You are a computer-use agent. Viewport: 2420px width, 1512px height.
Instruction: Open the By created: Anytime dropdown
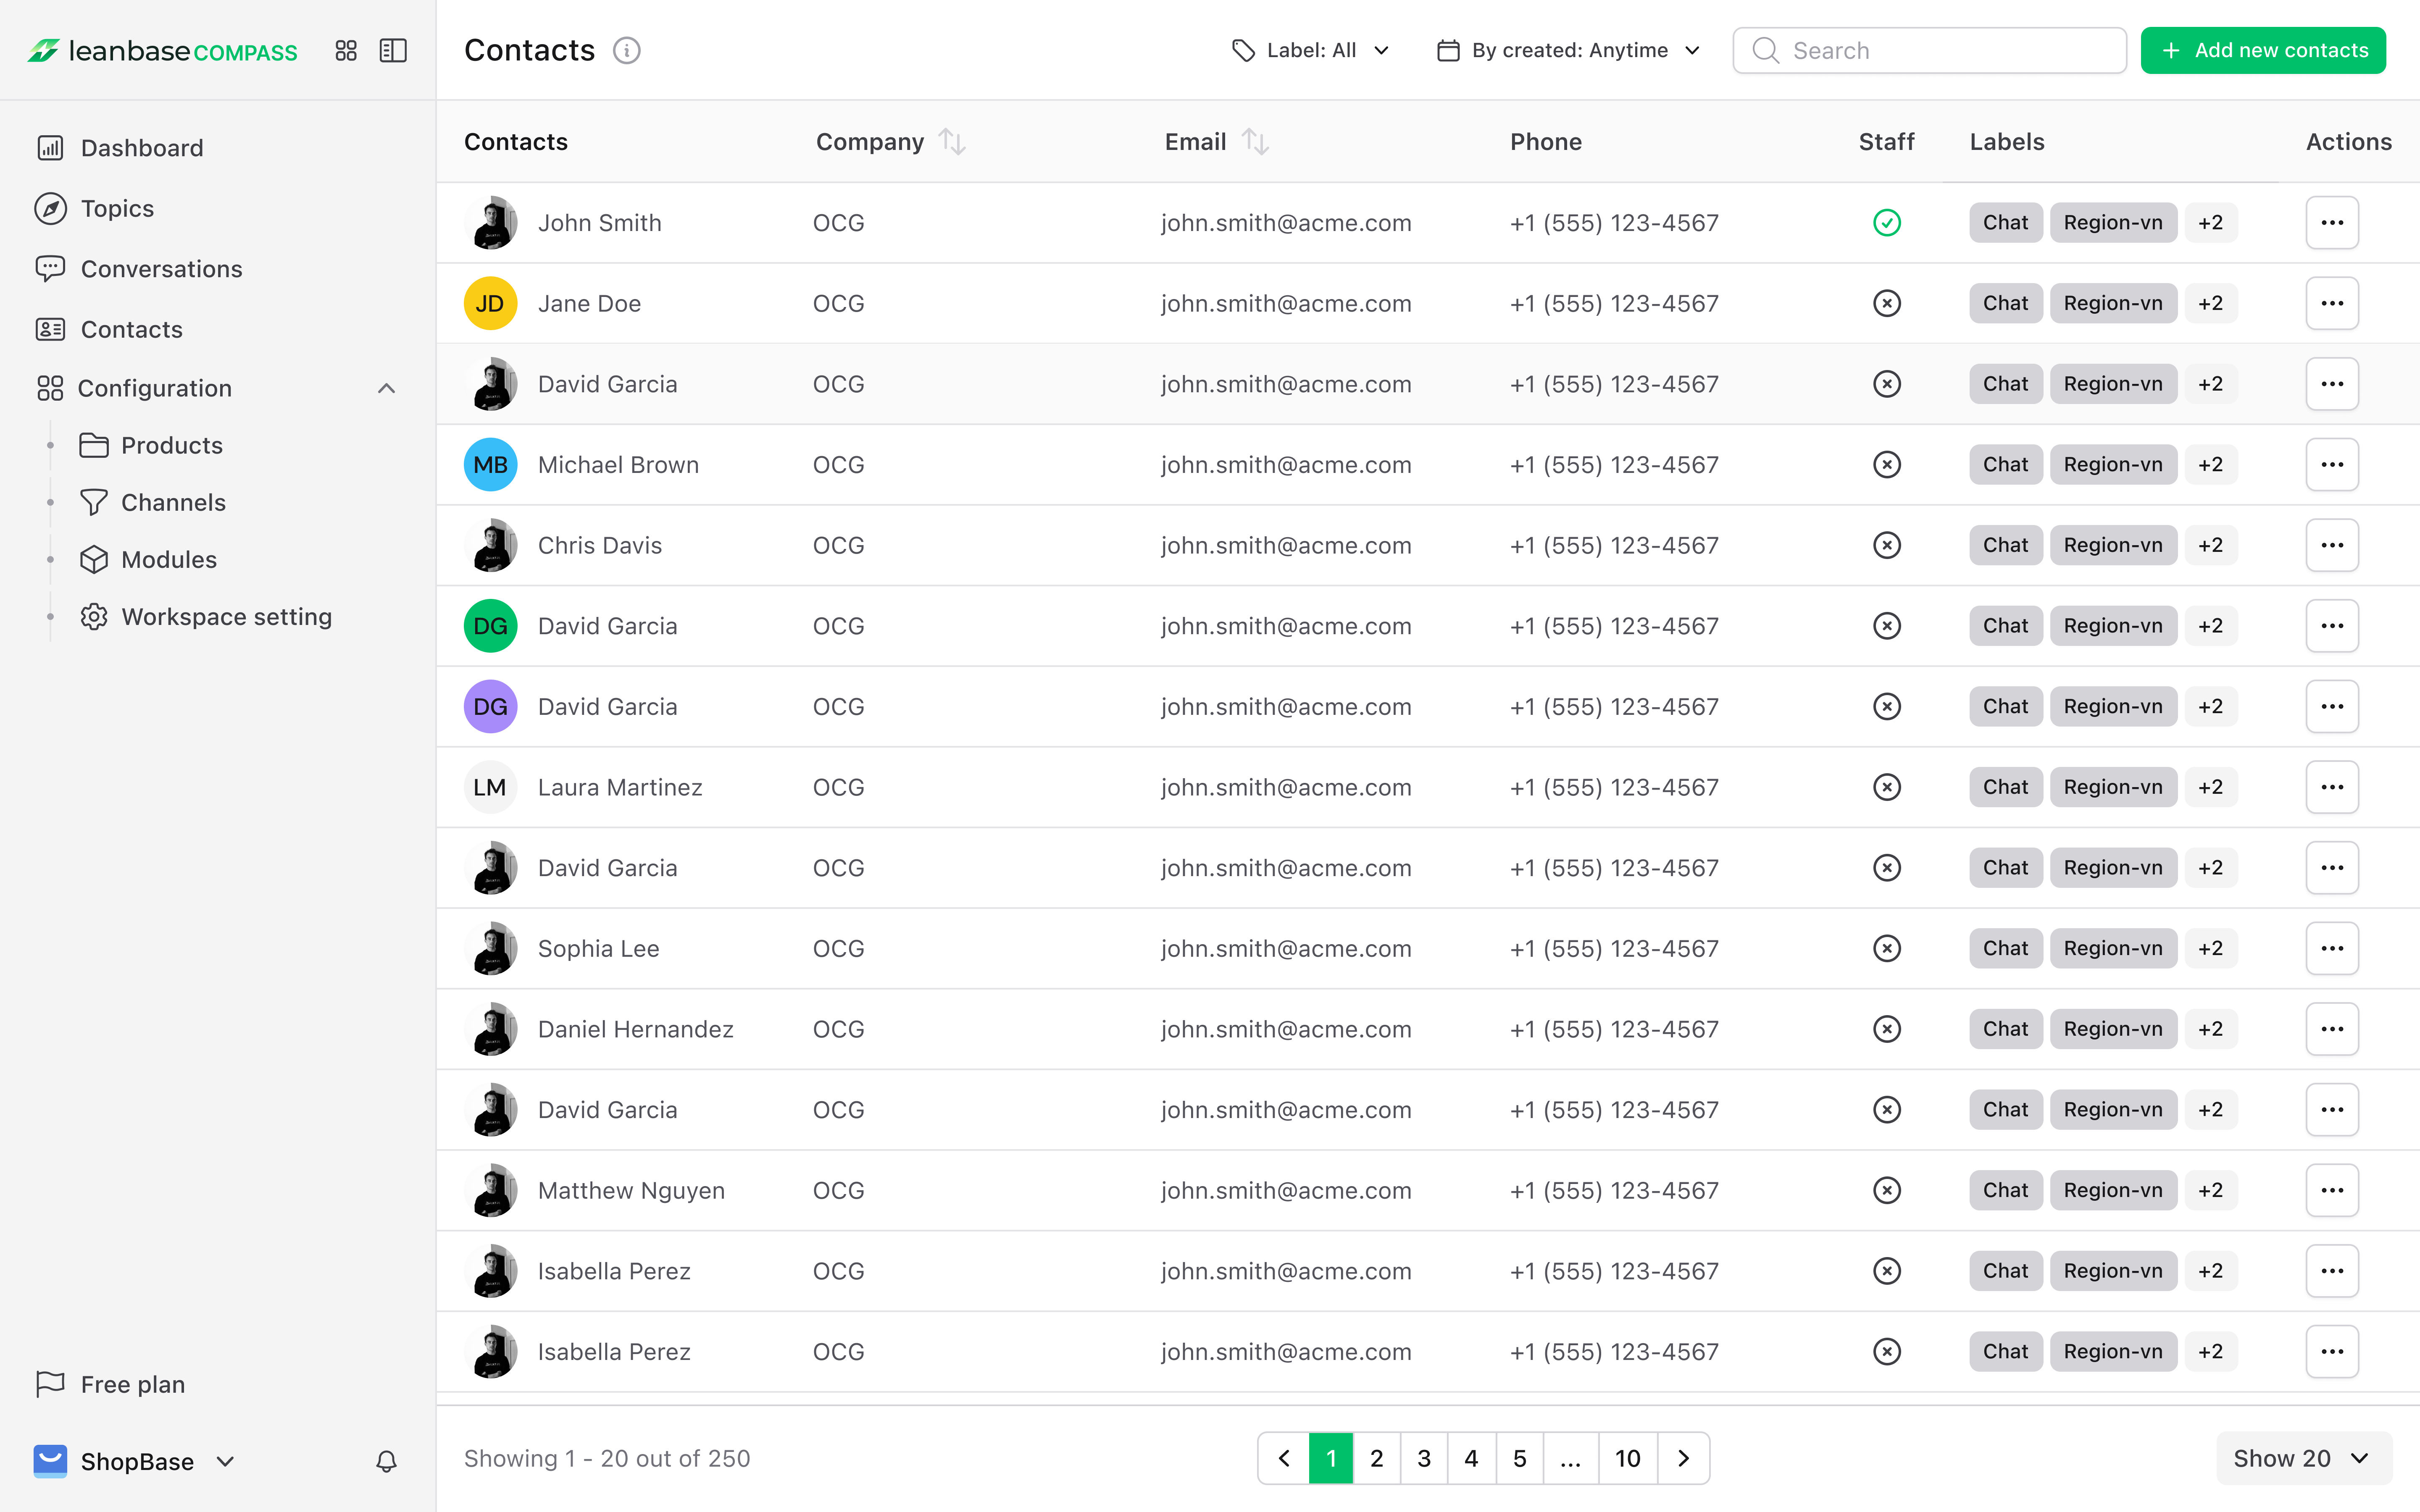click(x=1568, y=50)
